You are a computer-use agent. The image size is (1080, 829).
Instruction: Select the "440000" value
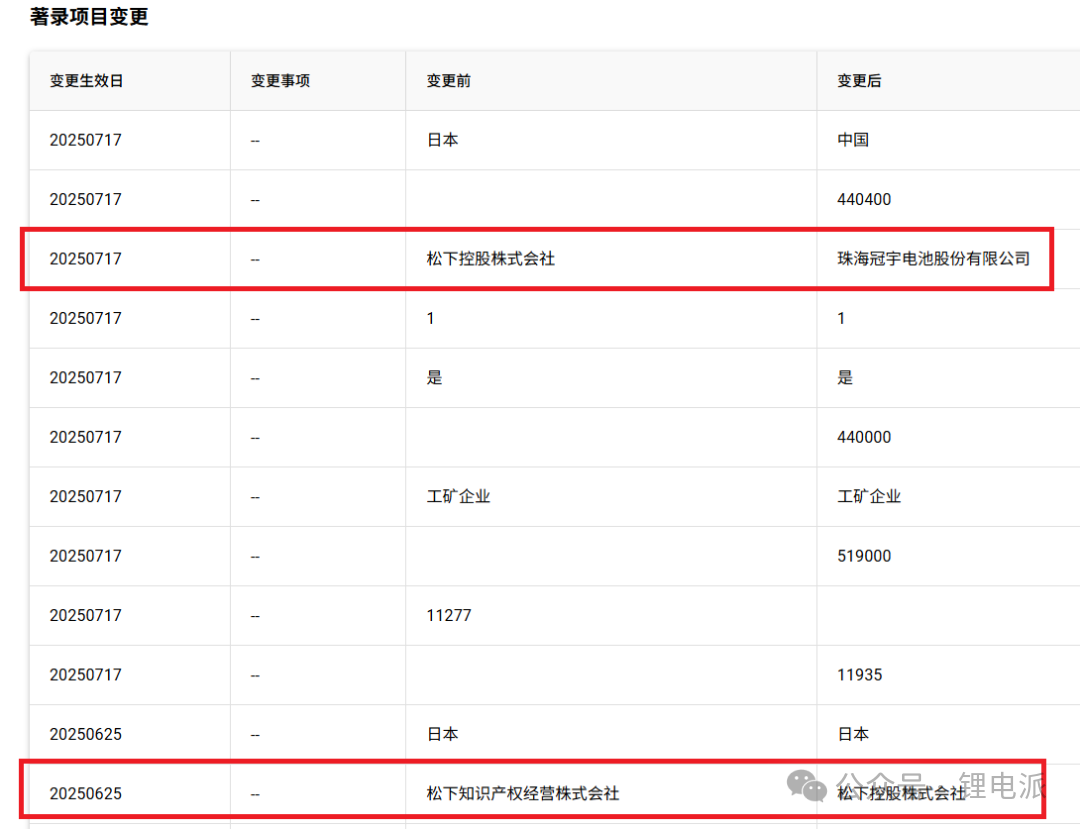click(x=864, y=437)
